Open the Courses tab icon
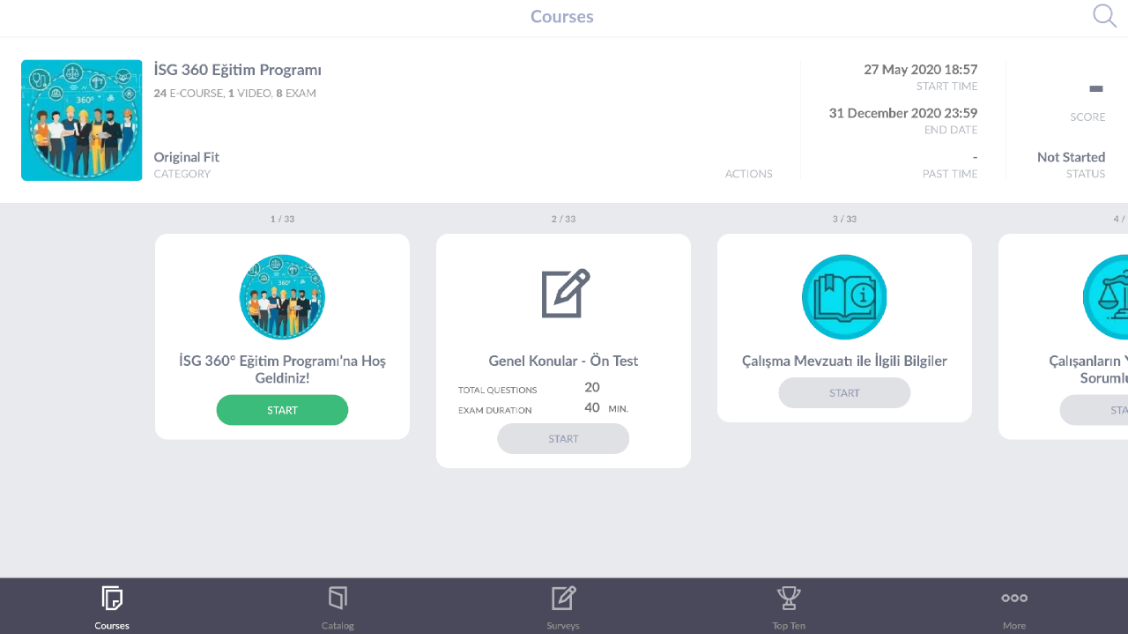This screenshot has width=1128, height=634. (112, 598)
